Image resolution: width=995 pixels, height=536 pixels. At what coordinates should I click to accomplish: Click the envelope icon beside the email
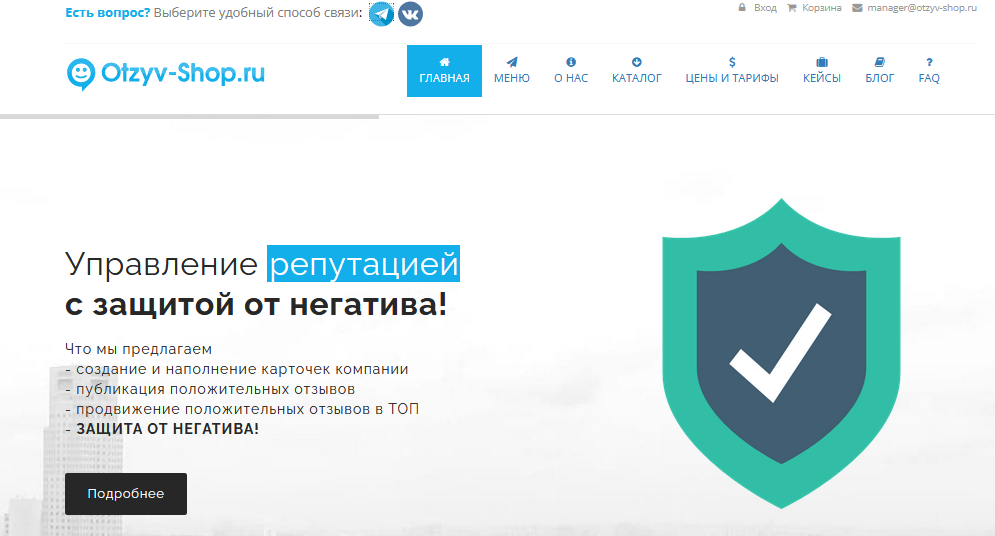coord(857,8)
